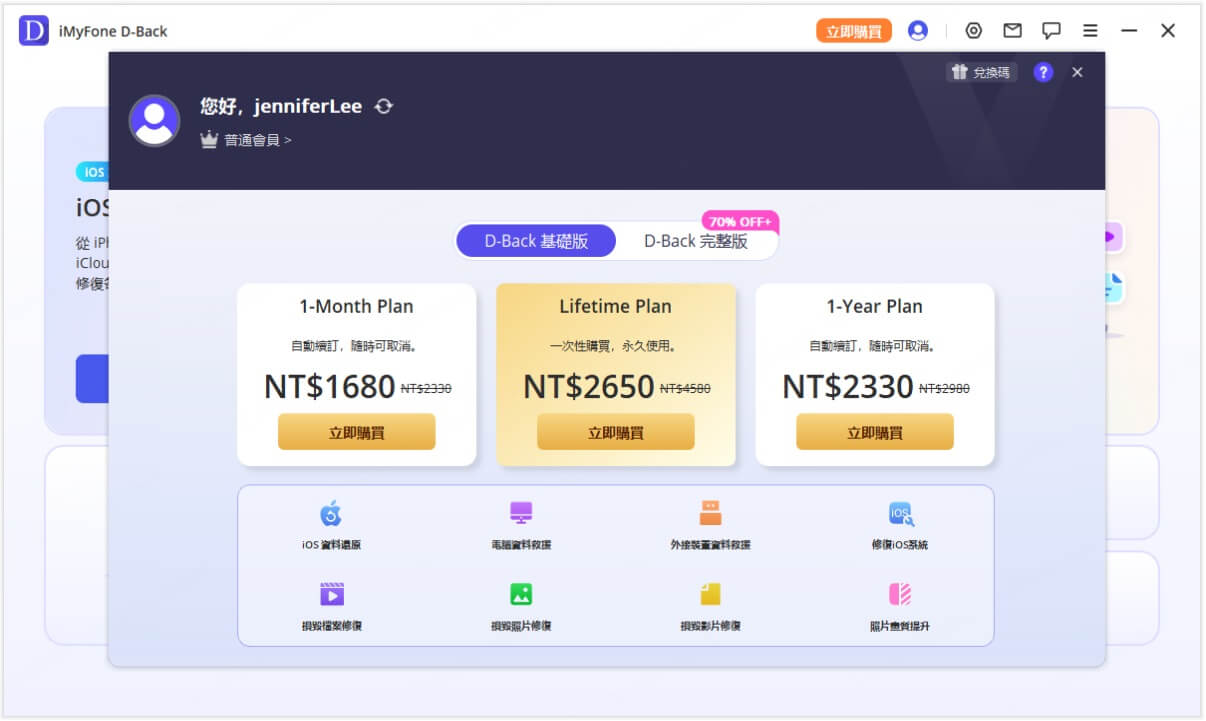Close the purchase dialog with X

coord(1077,72)
